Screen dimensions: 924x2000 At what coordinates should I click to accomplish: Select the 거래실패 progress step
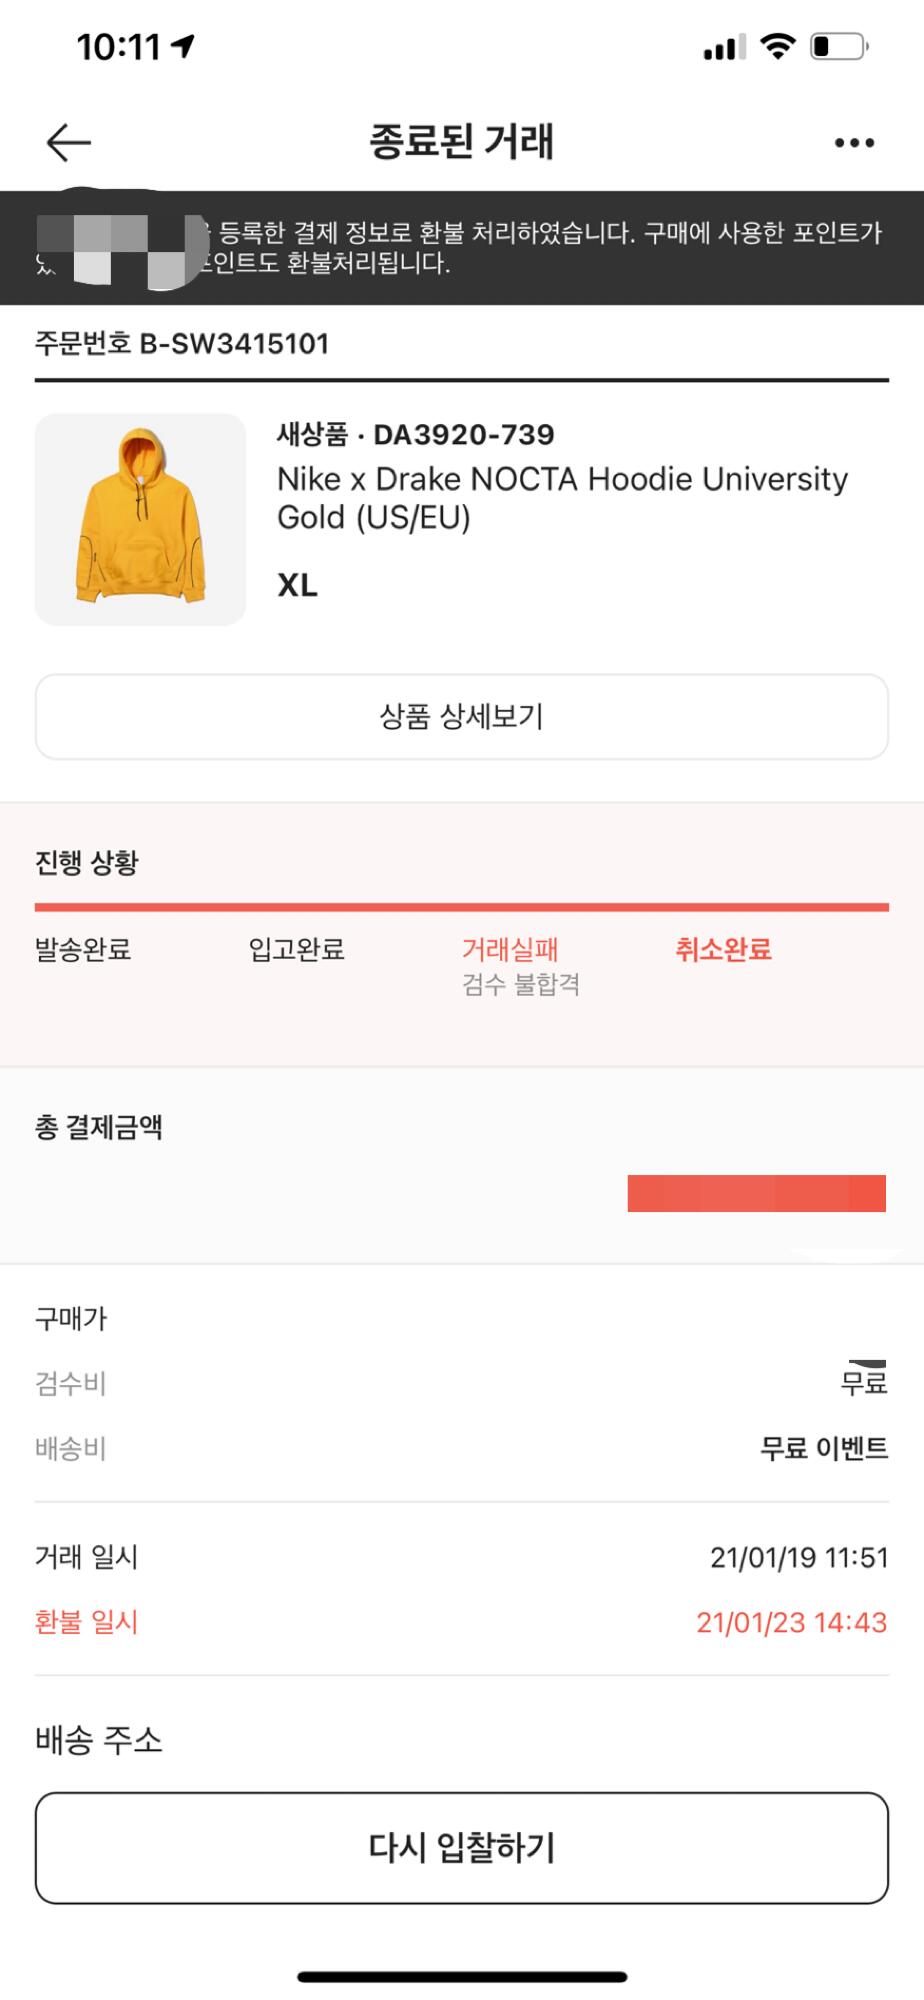tap(510, 949)
